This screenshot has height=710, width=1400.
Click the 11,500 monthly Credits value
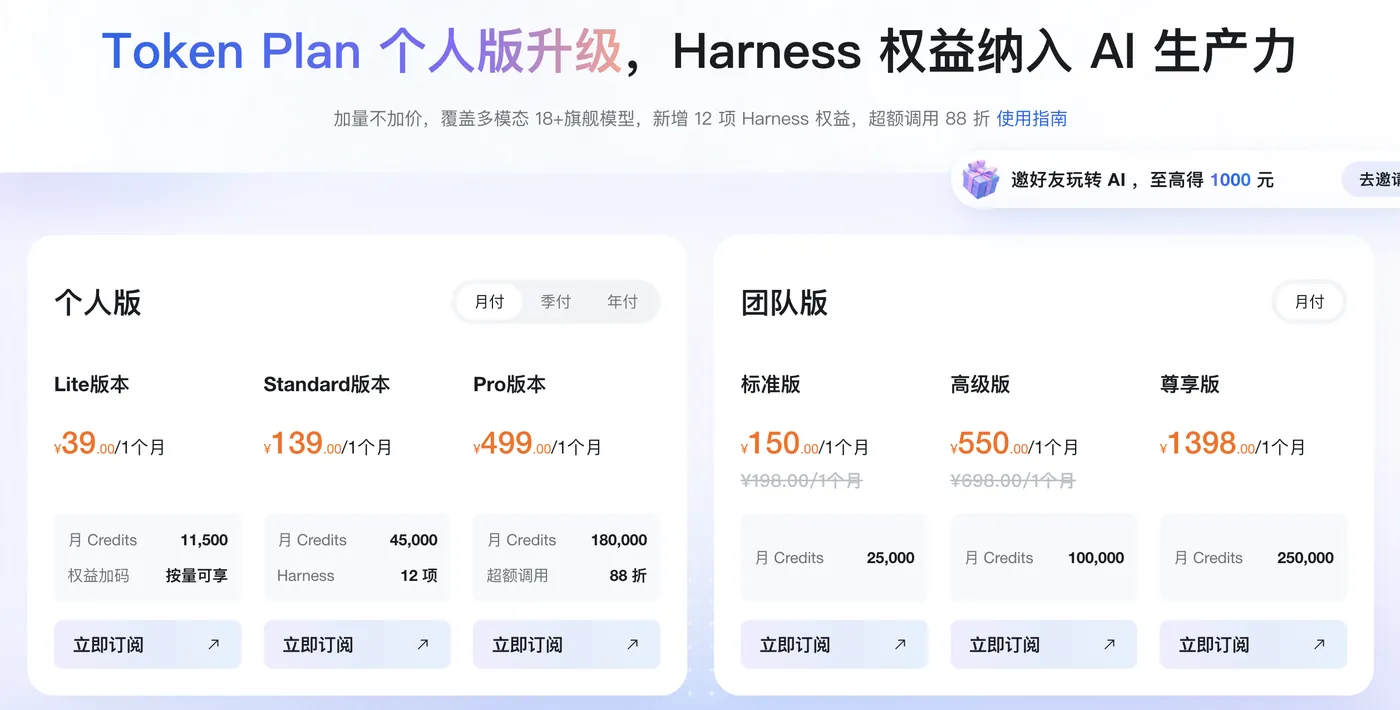(x=204, y=540)
